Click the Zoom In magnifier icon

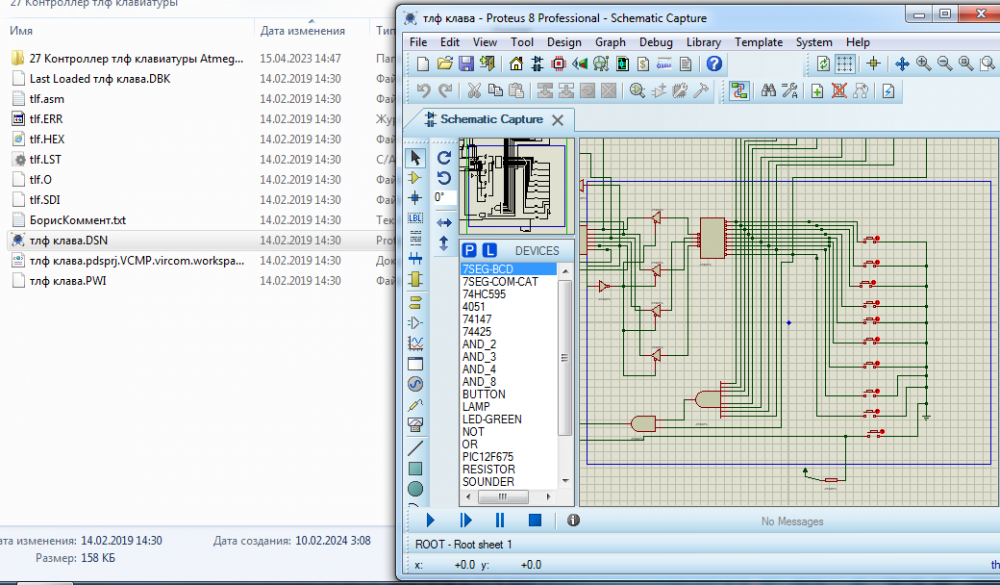pyautogui.click(x=923, y=64)
